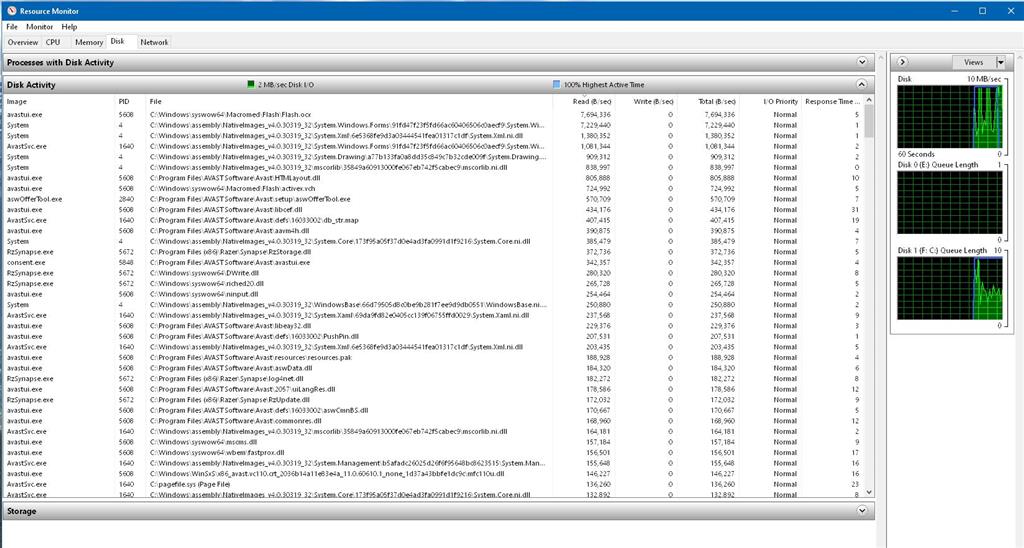Switch to the Memory tab
The height and width of the screenshot is (548, 1024).
click(x=89, y=42)
